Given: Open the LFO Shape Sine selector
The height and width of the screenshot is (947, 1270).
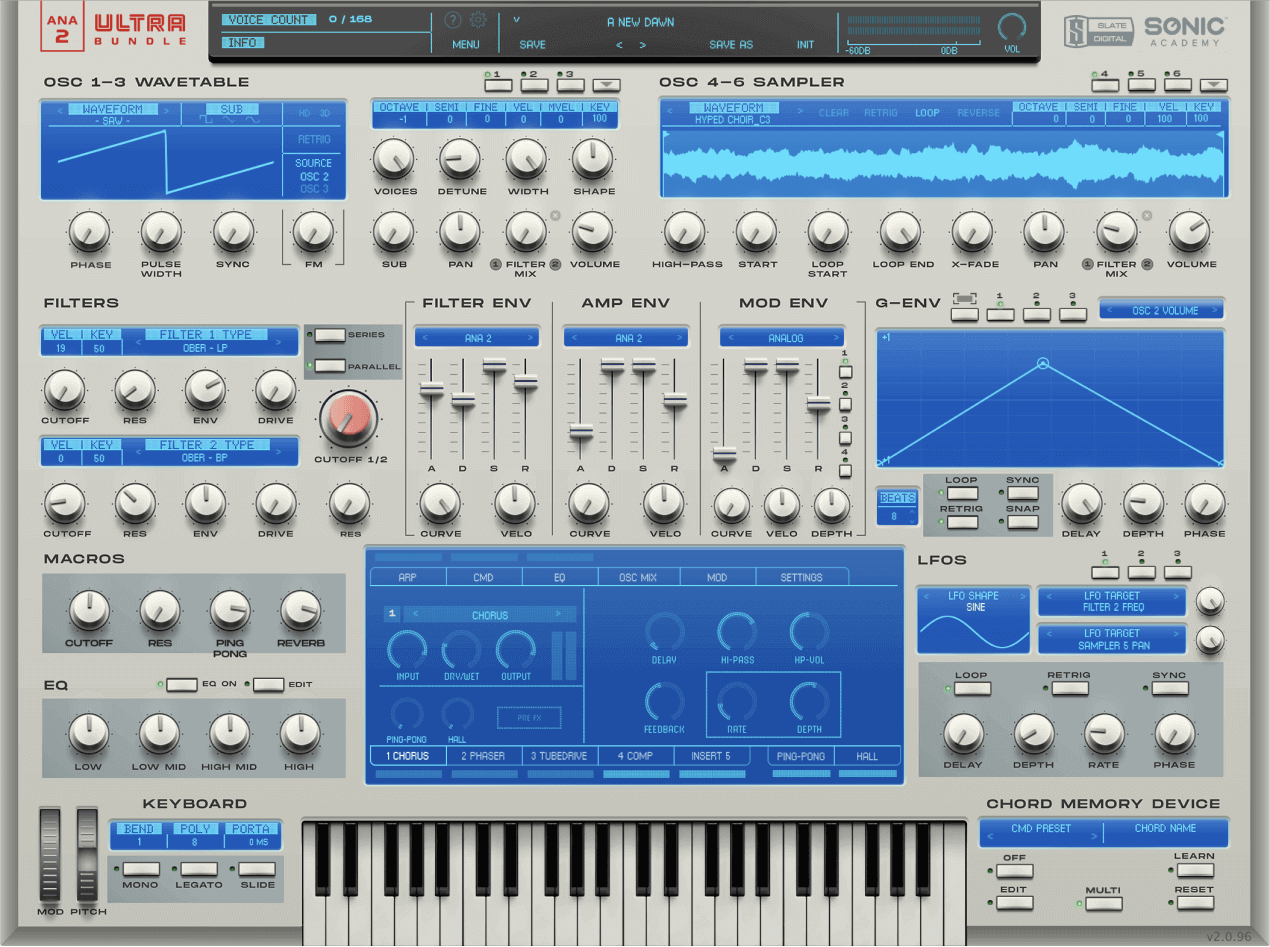Looking at the screenshot, I should point(973,602).
